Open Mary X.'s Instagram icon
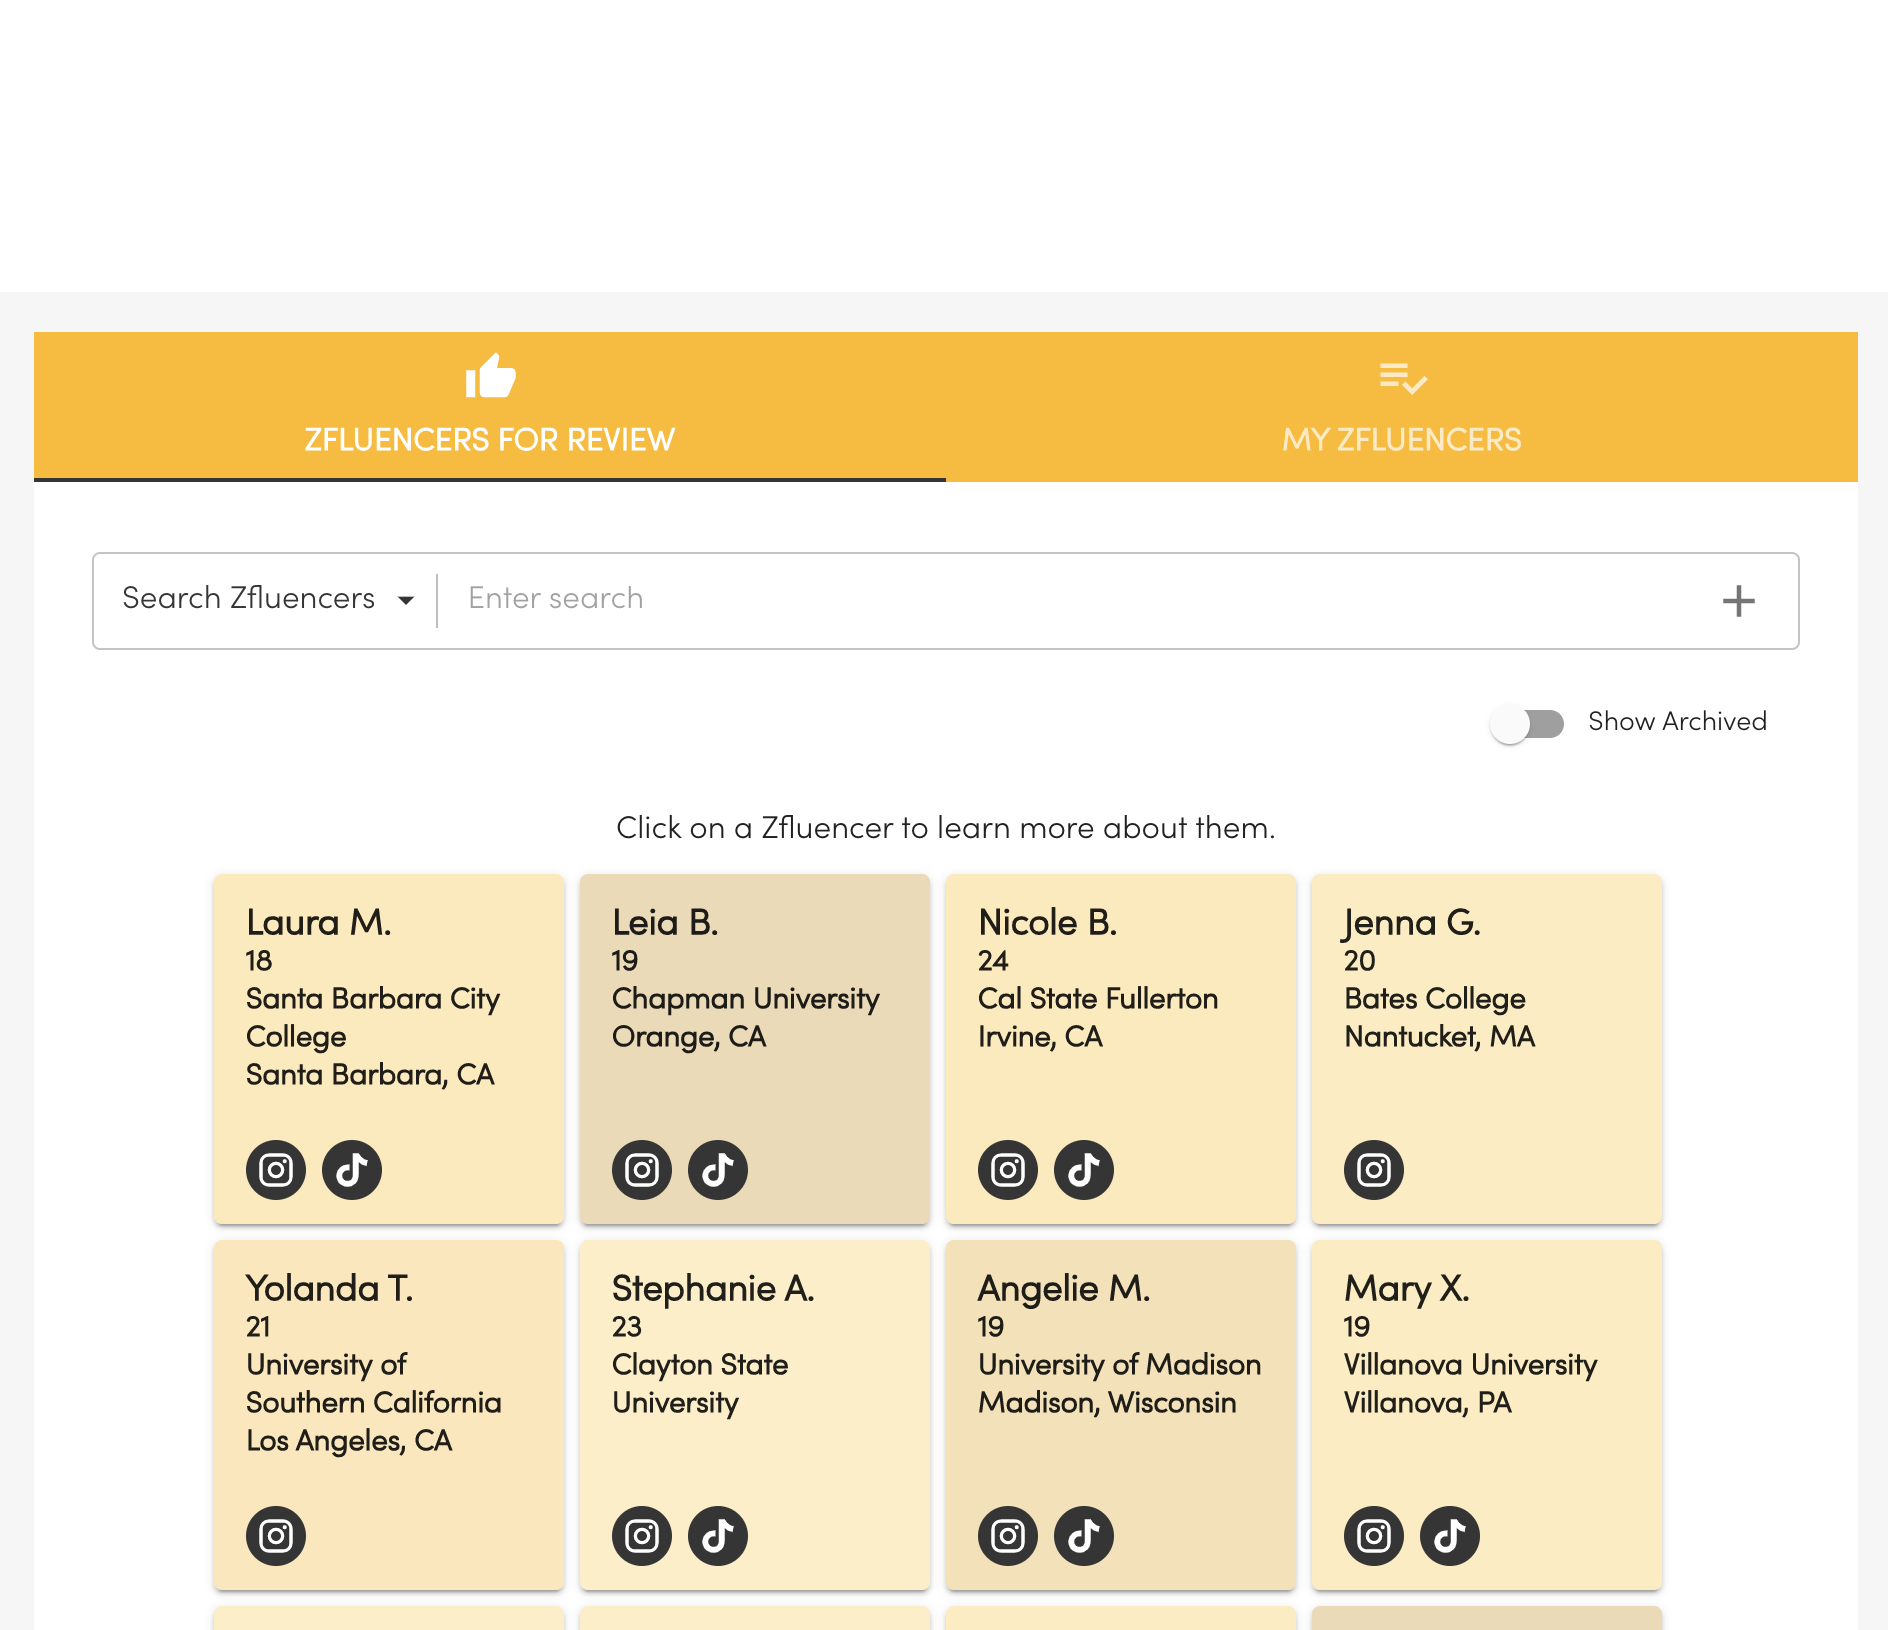The height and width of the screenshot is (1630, 1888). (x=1374, y=1536)
